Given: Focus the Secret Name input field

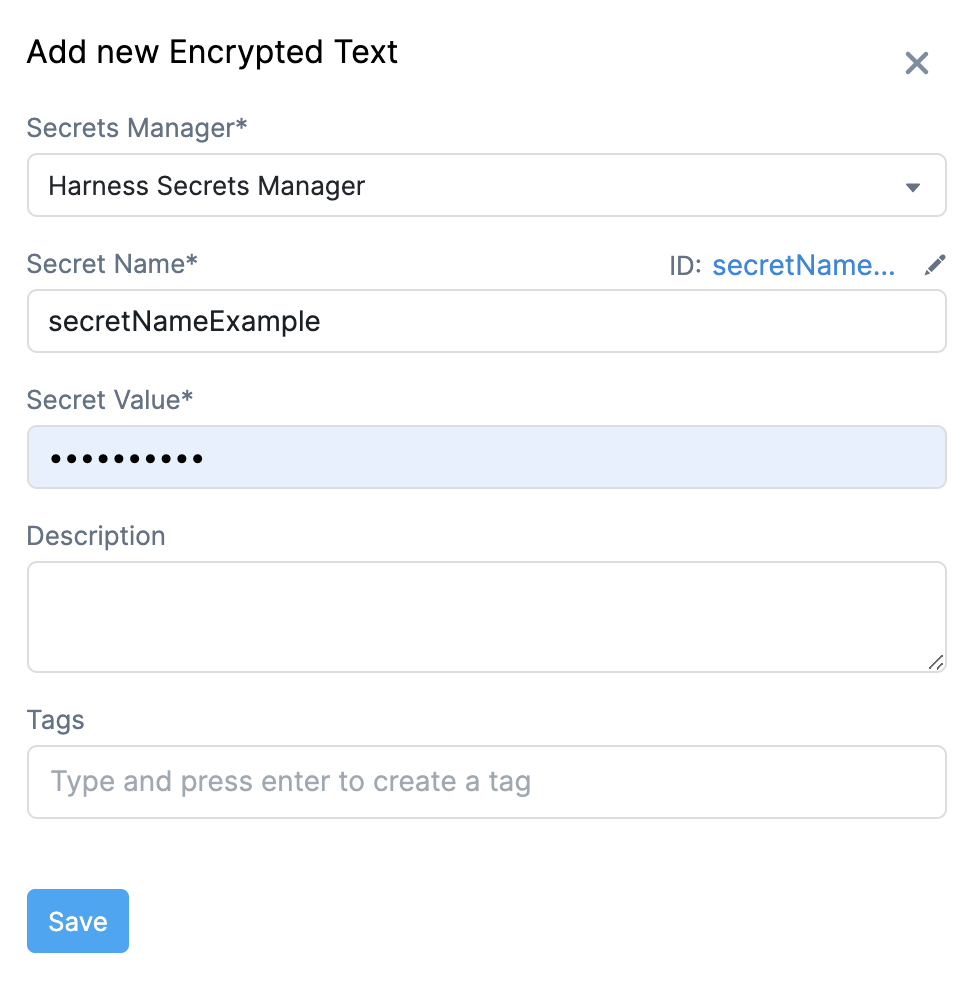Looking at the screenshot, I should tap(487, 321).
